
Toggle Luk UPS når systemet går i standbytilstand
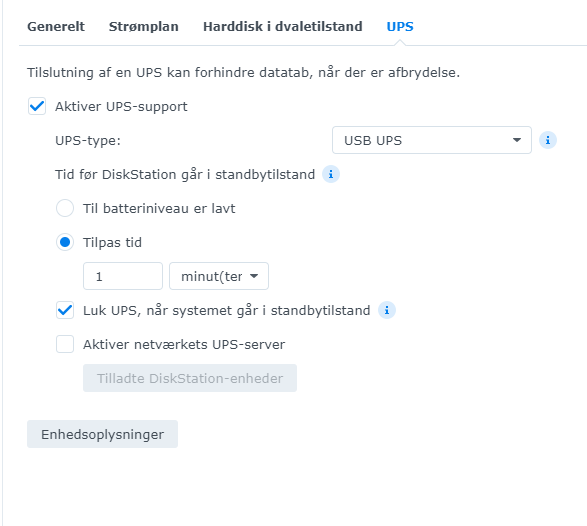tap(65, 310)
